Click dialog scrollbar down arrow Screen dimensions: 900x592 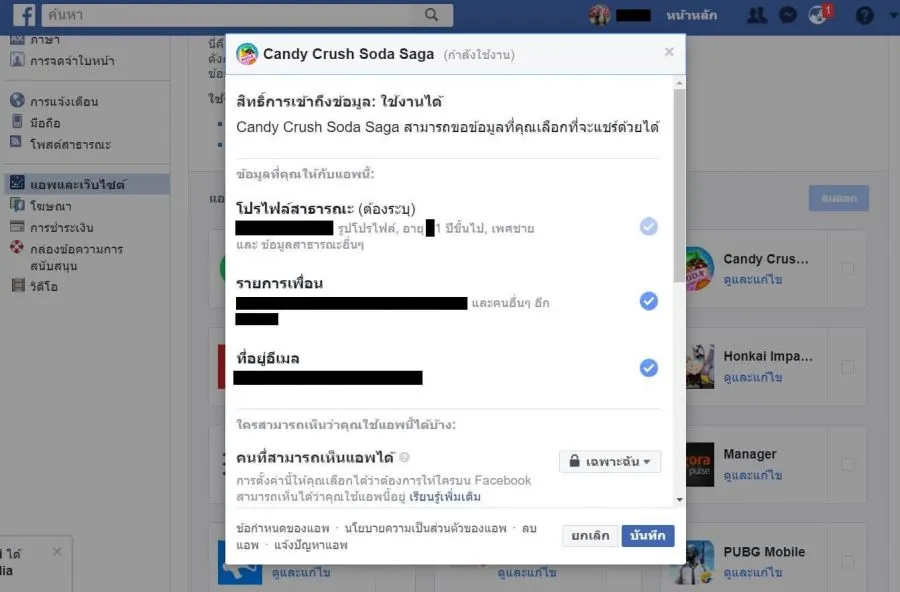pos(680,499)
